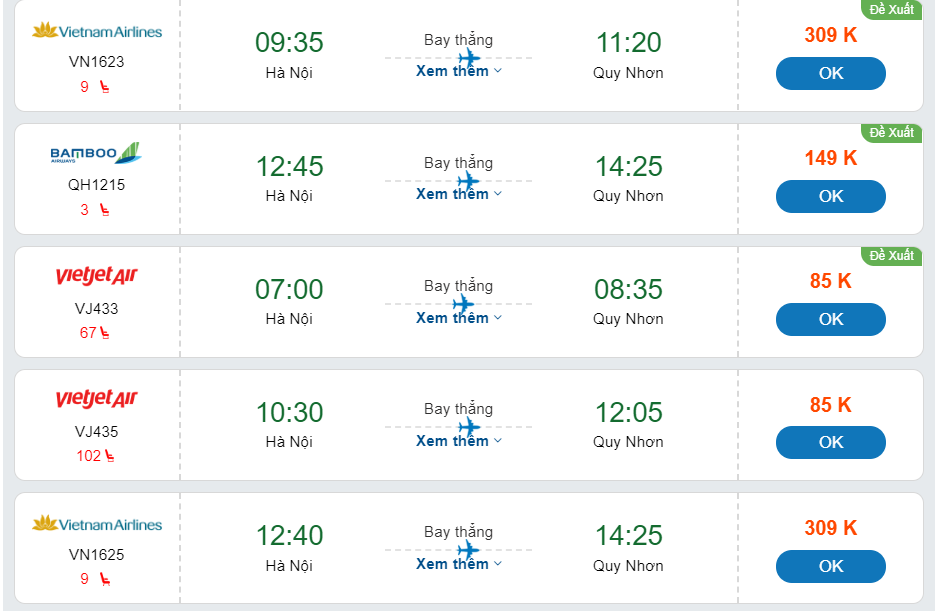The width and height of the screenshot is (940, 611).
Task: Click the Vietjet Air logo for VJ433
Action: pyautogui.click(x=96, y=276)
